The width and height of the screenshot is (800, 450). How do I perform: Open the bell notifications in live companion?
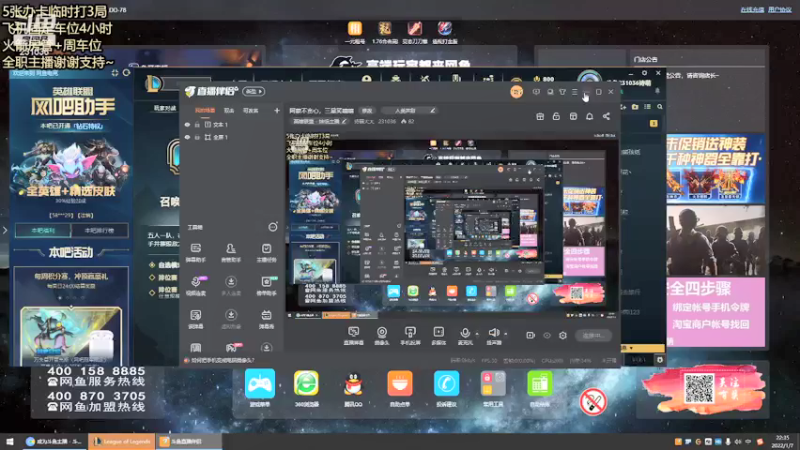(x=589, y=116)
